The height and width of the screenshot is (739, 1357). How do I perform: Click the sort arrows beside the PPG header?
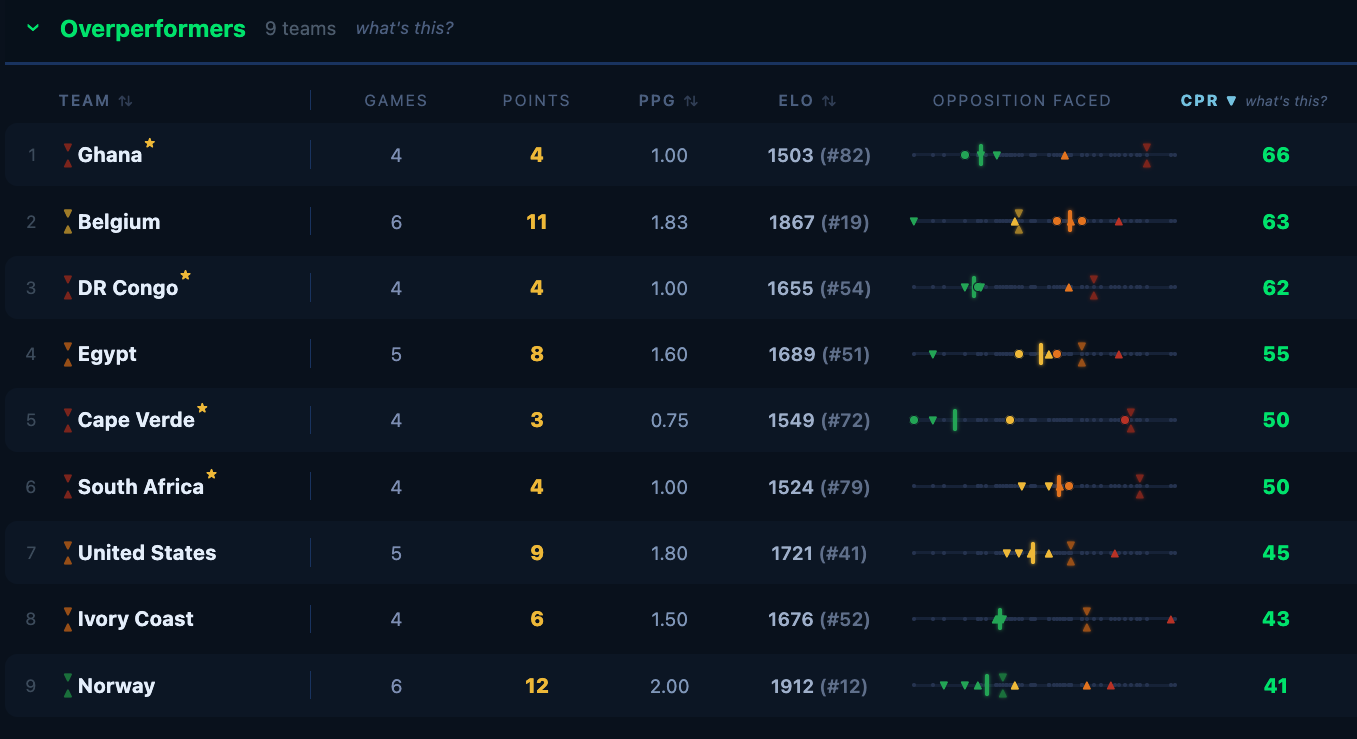click(691, 101)
